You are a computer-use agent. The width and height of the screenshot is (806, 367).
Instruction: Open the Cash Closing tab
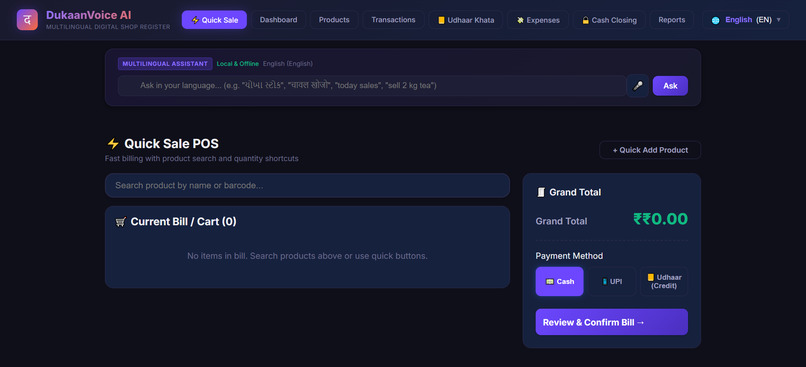point(609,20)
